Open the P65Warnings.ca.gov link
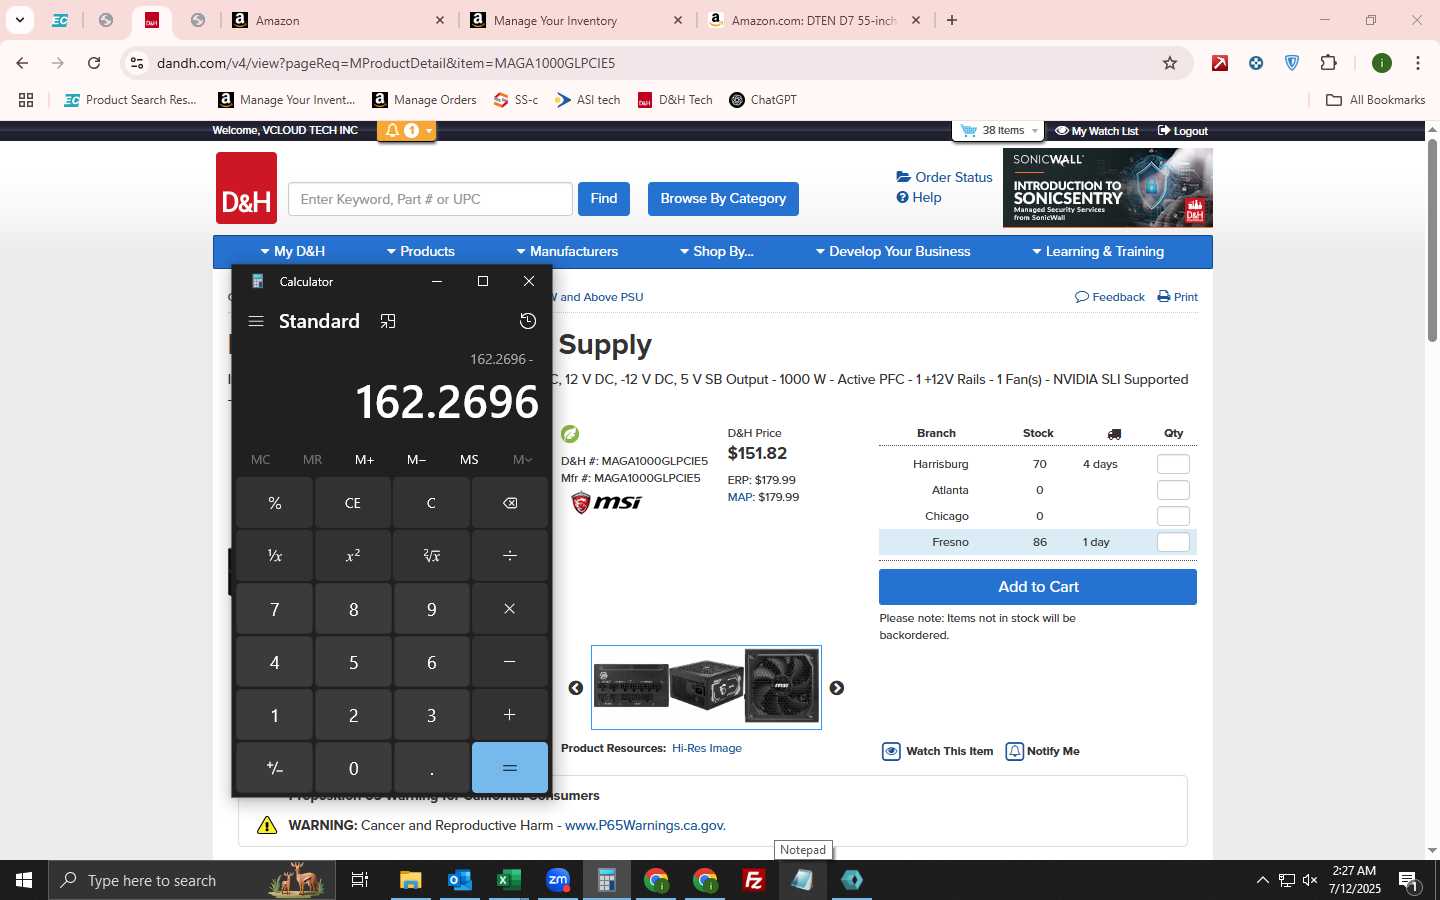Viewport: 1440px width, 900px height. 645,825
